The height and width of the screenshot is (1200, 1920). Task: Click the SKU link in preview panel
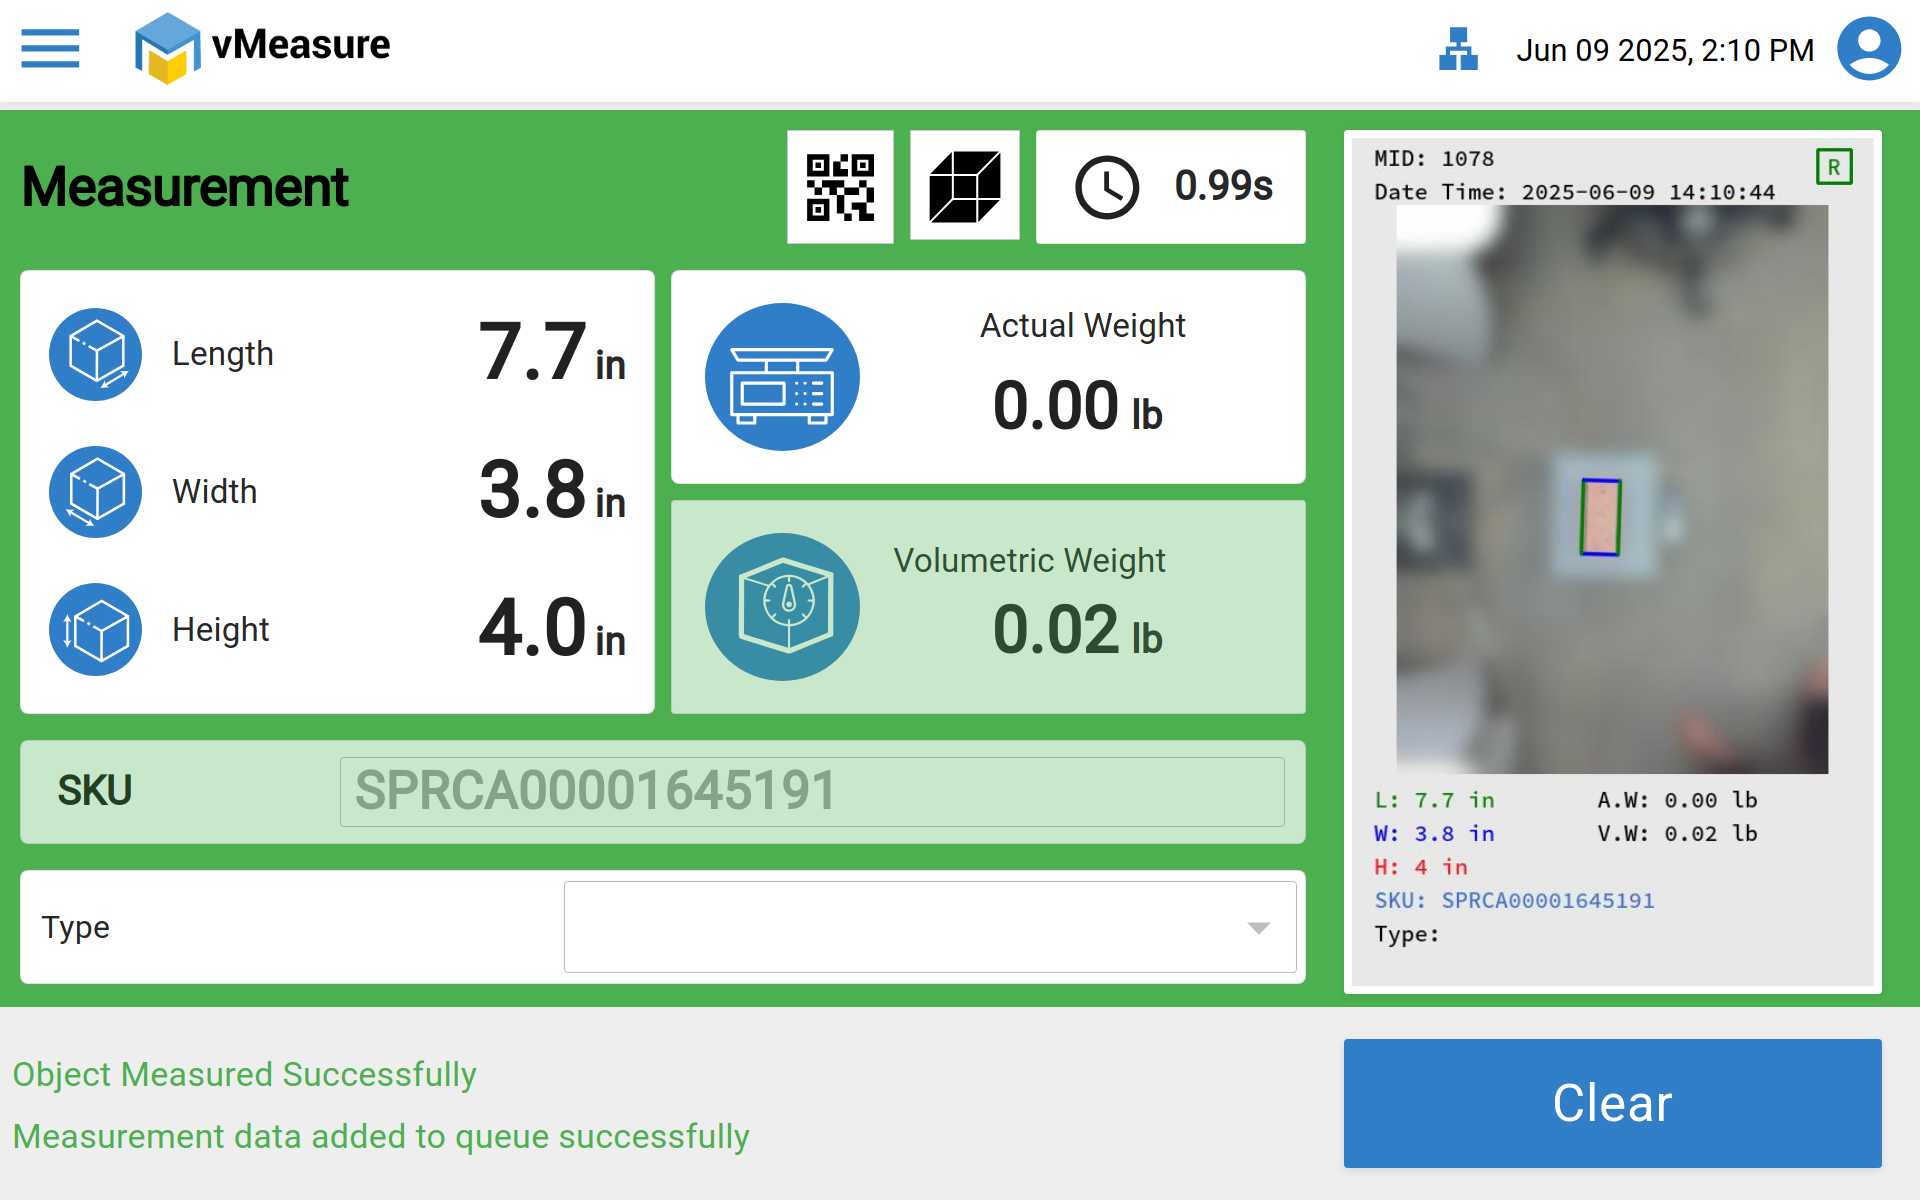click(x=1546, y=901)
